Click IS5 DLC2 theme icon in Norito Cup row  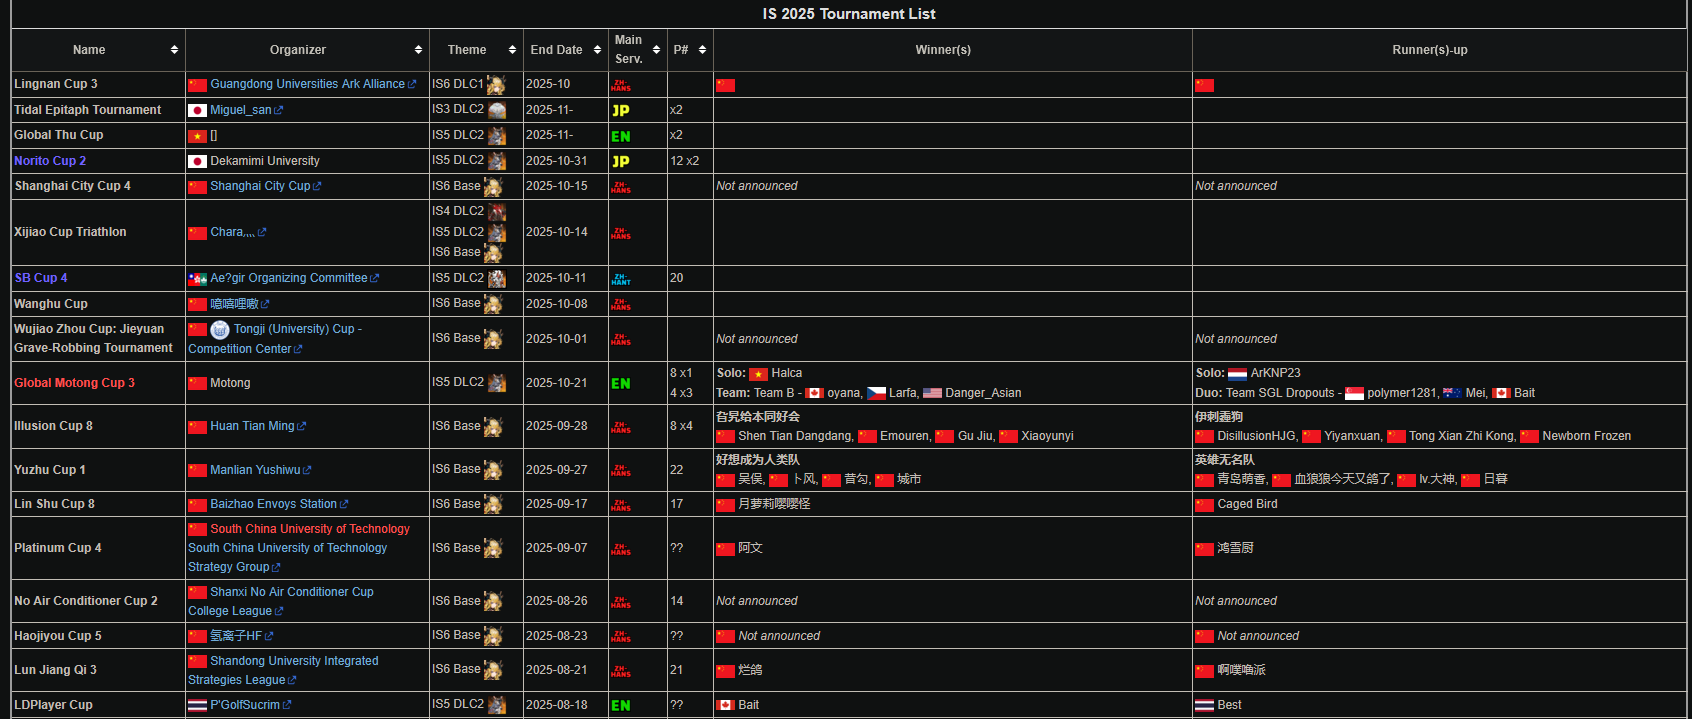[497, 161]
